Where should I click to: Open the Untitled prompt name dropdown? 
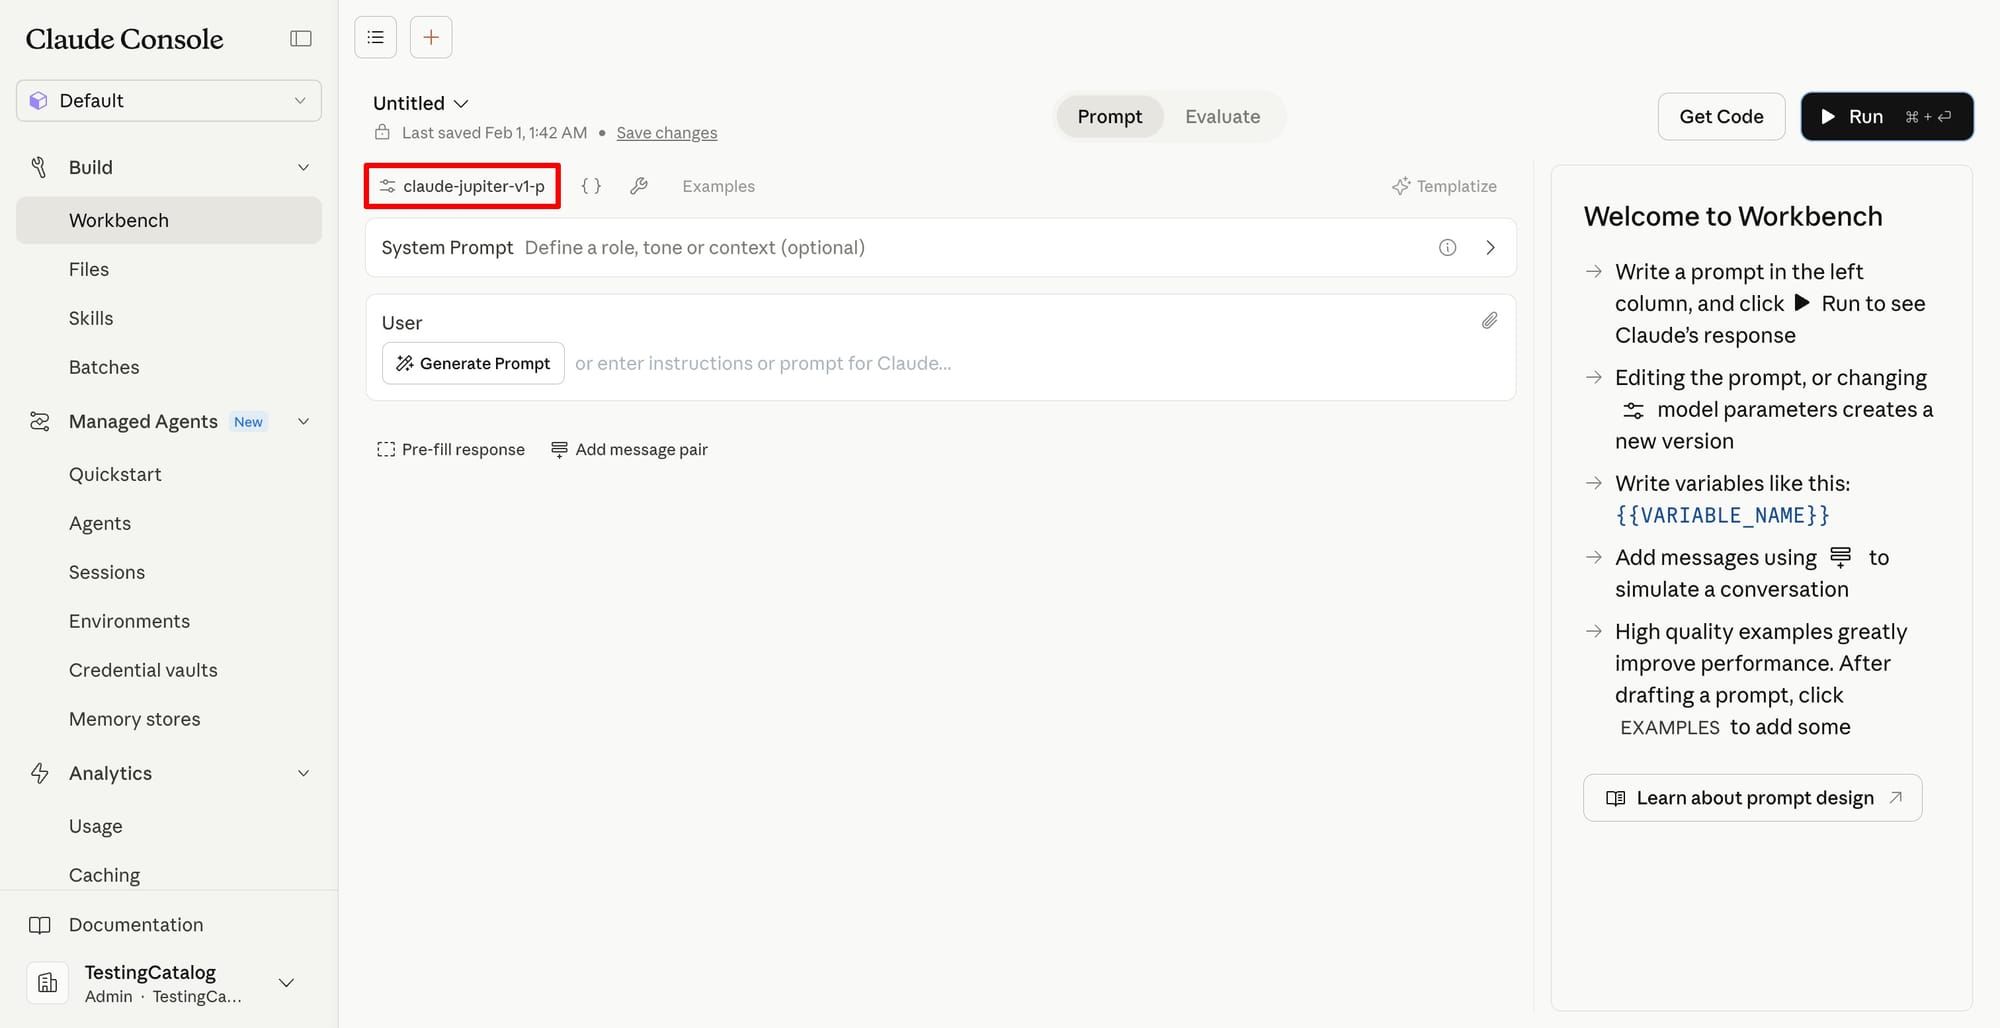pyautogui.click(x=421, y=103)
